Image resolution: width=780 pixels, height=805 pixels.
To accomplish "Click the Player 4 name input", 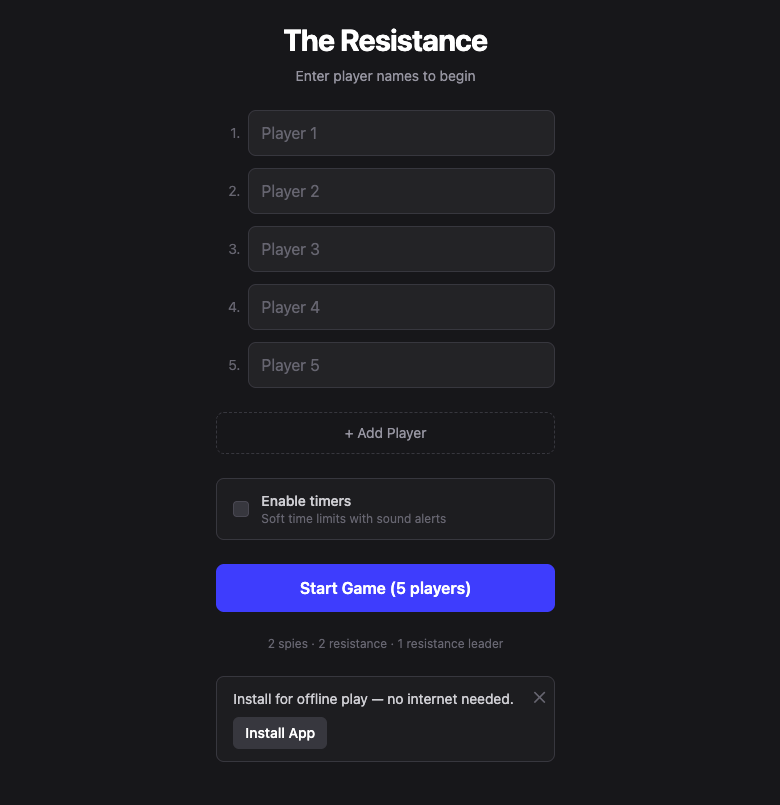I will tap(400, 307).
